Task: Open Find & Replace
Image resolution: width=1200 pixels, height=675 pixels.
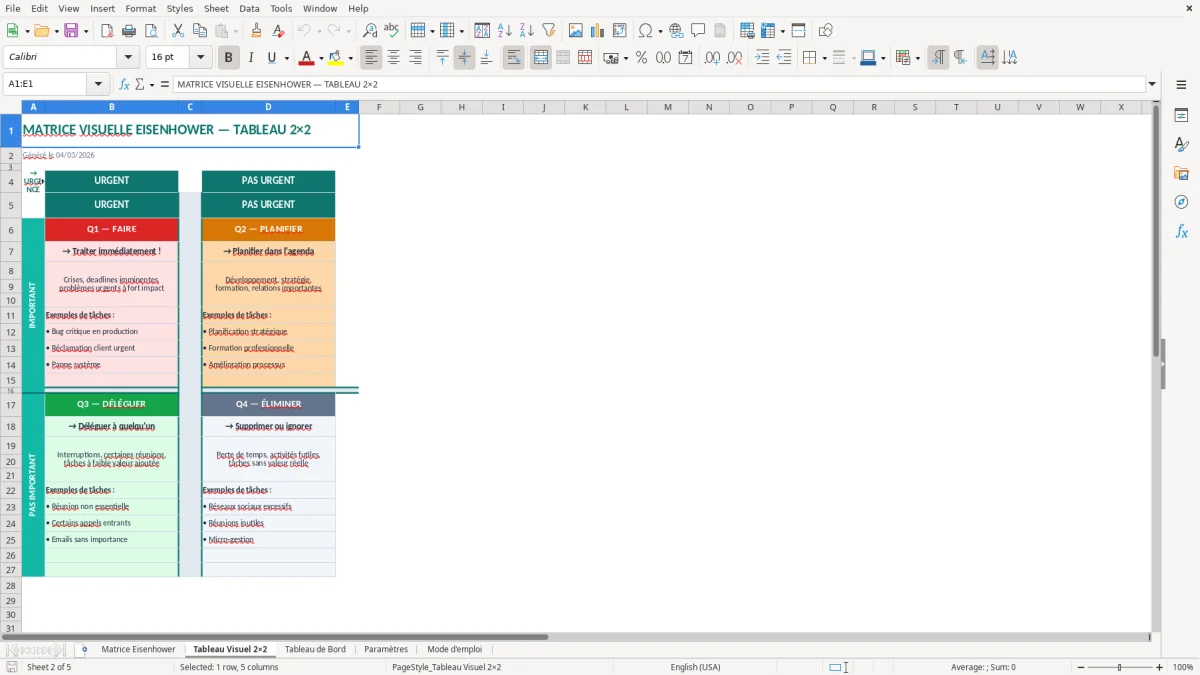Action: click(370, 31)
